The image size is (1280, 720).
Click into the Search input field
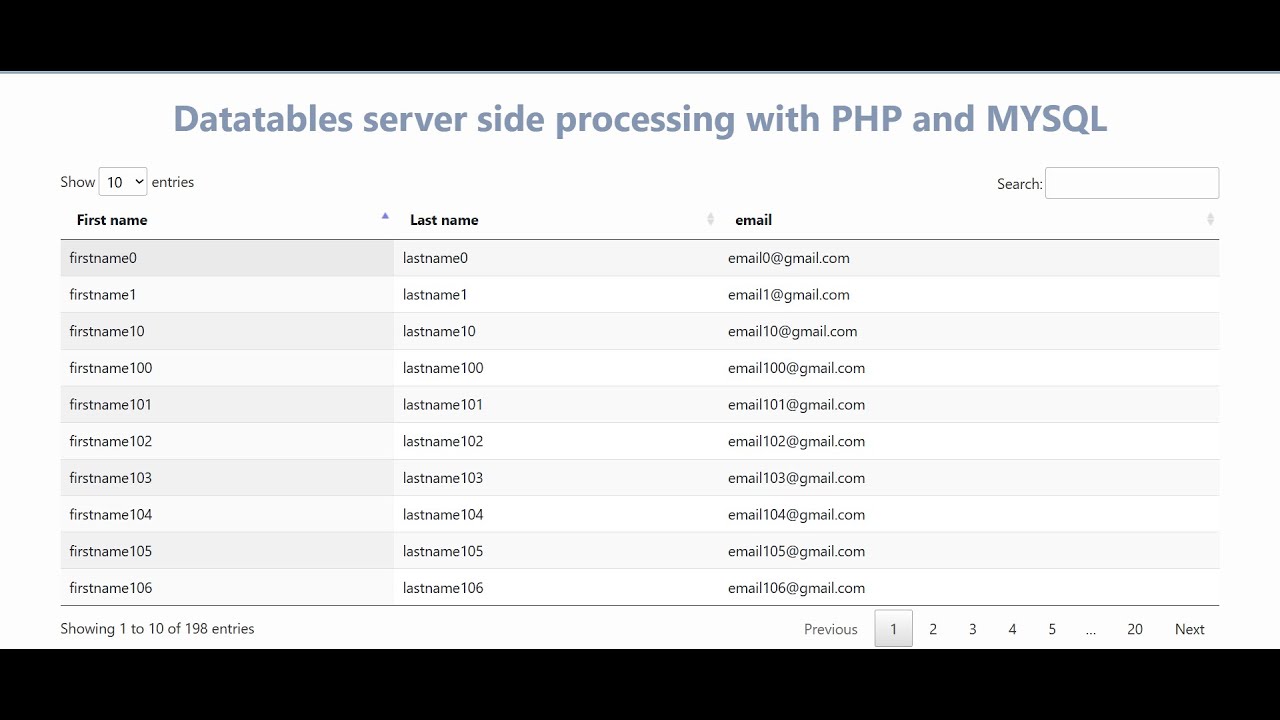[x=1131, y=183]
